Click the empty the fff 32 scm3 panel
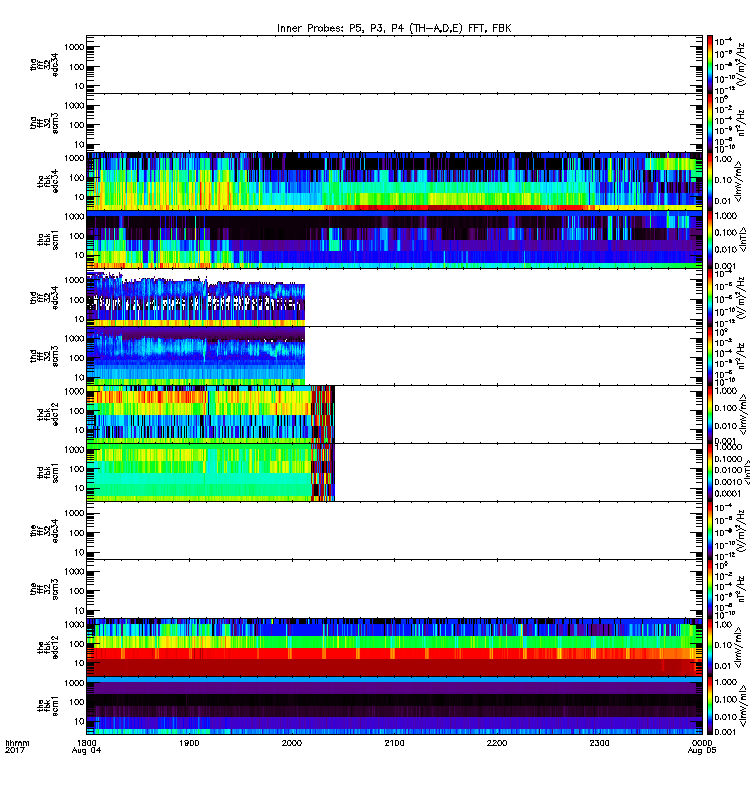The height and width of the screenshot is (800, 750). pyautogui.click(x=394, y=589)
